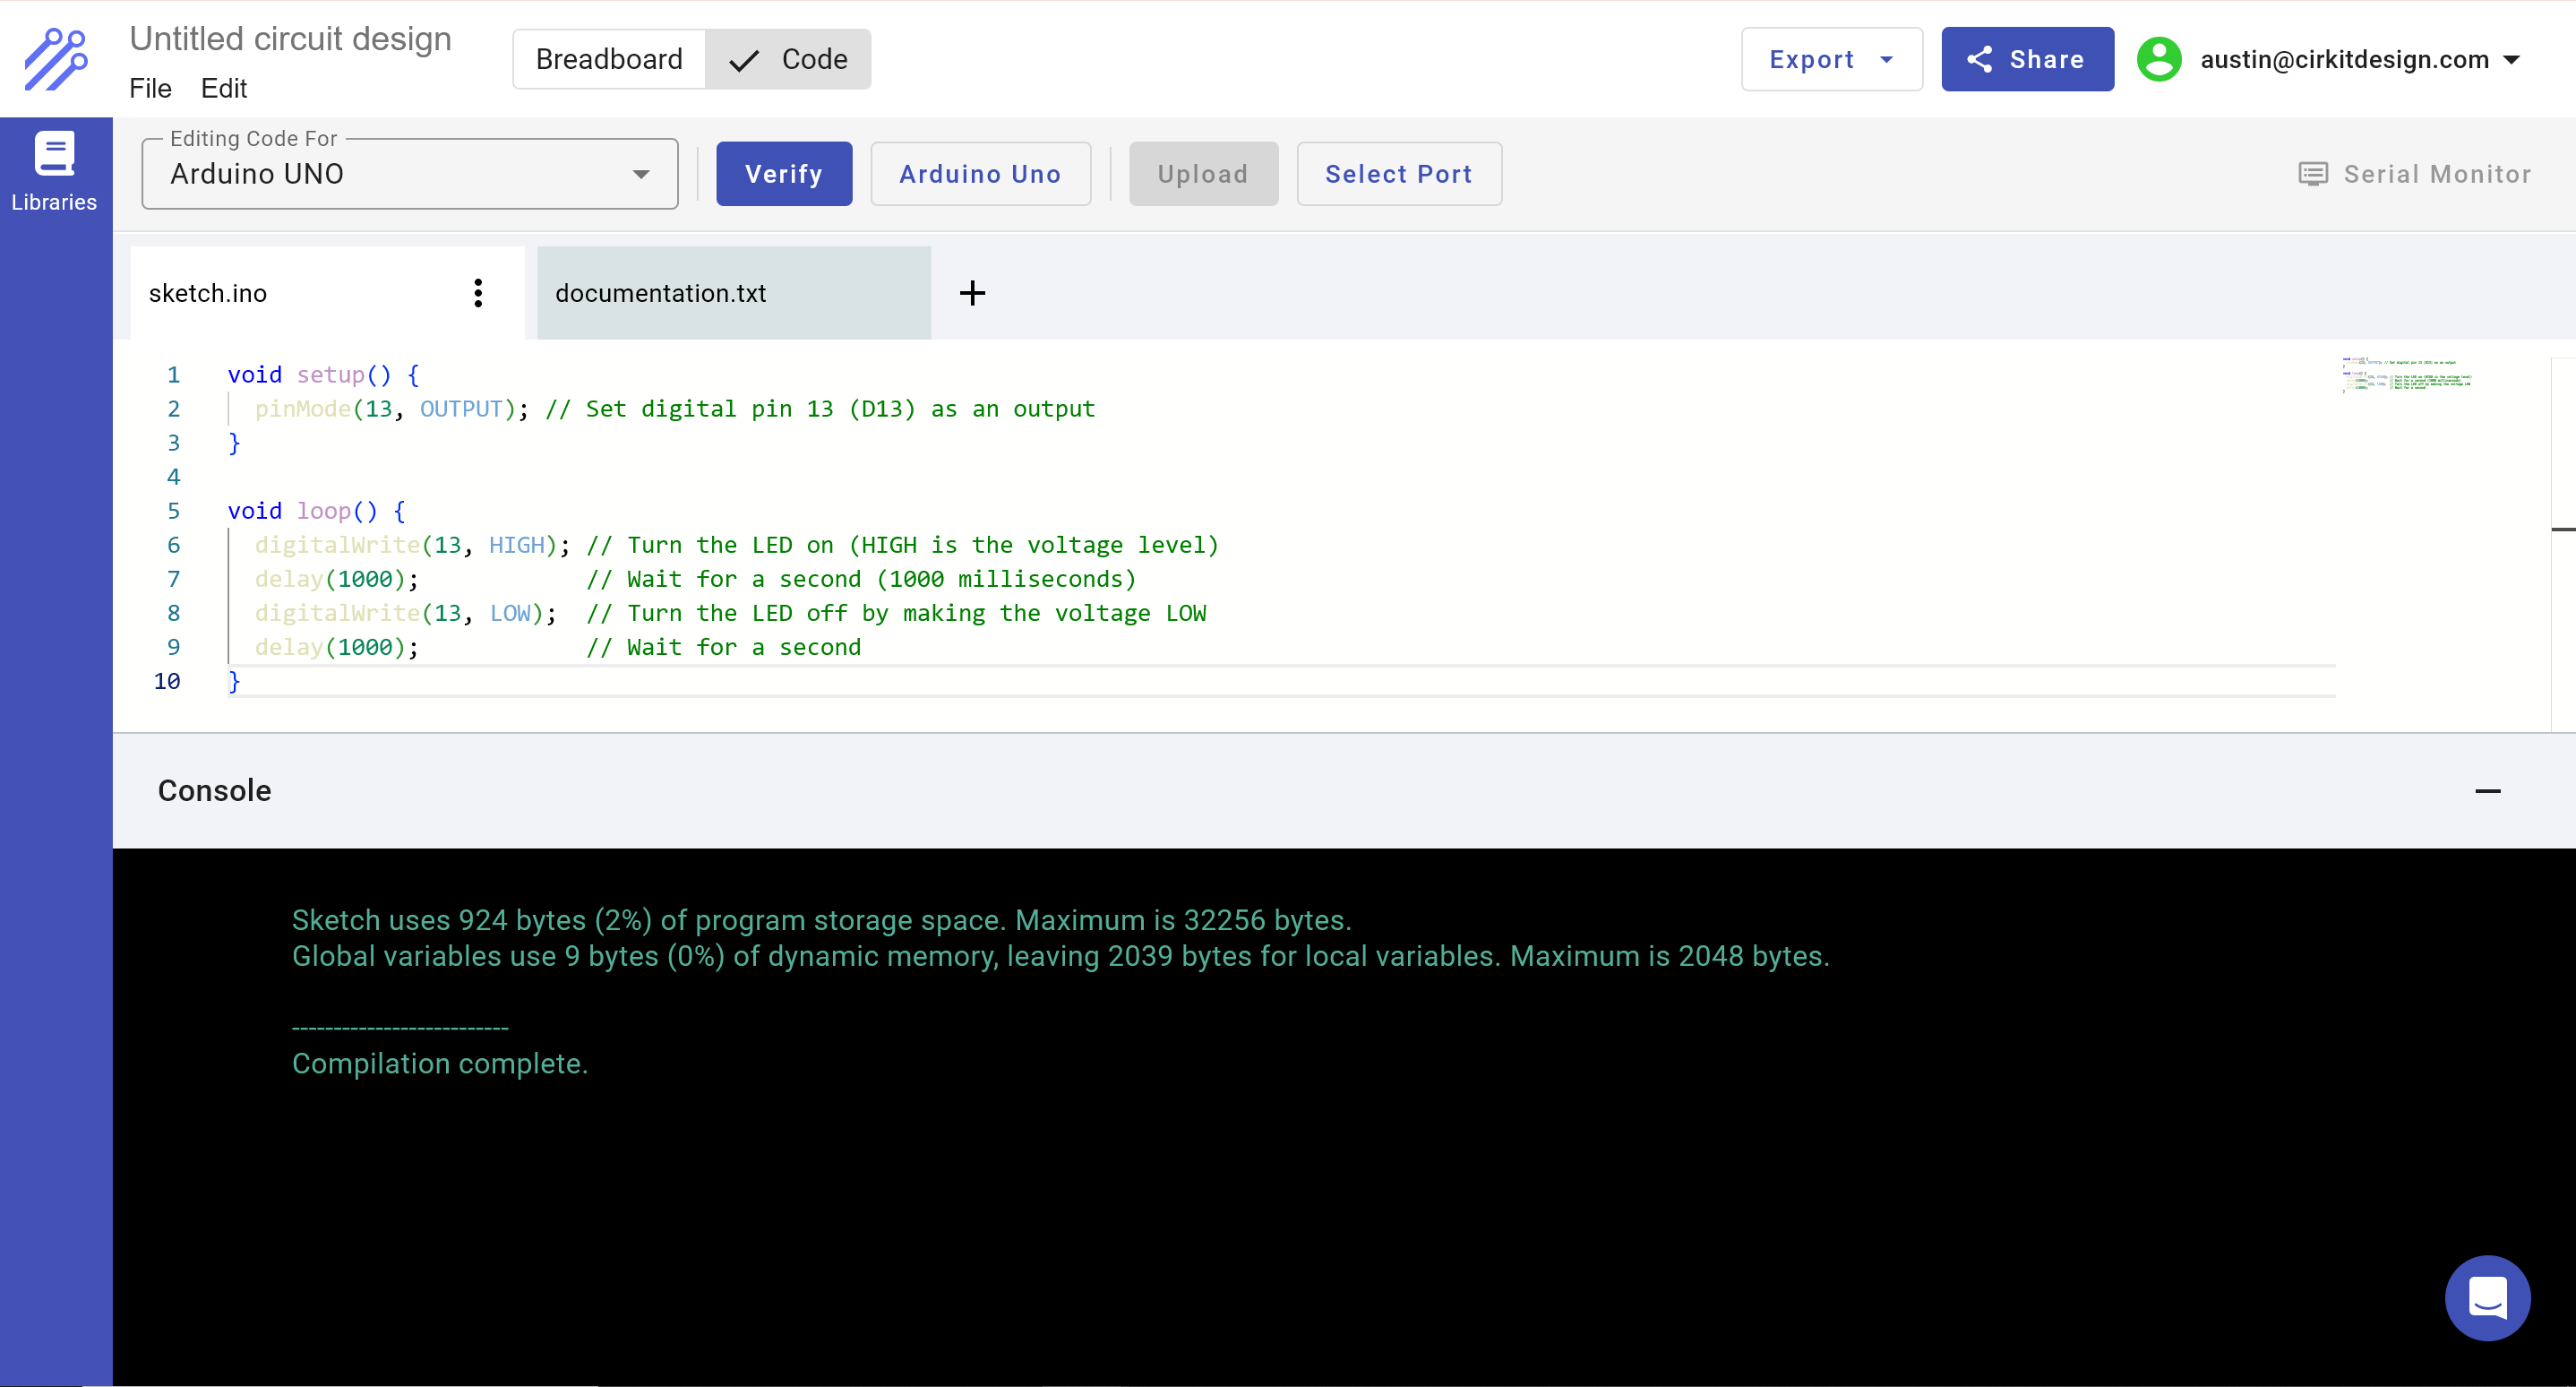Open the File menu
The image size is (2576, 1387).
click(x=150, y=89)
